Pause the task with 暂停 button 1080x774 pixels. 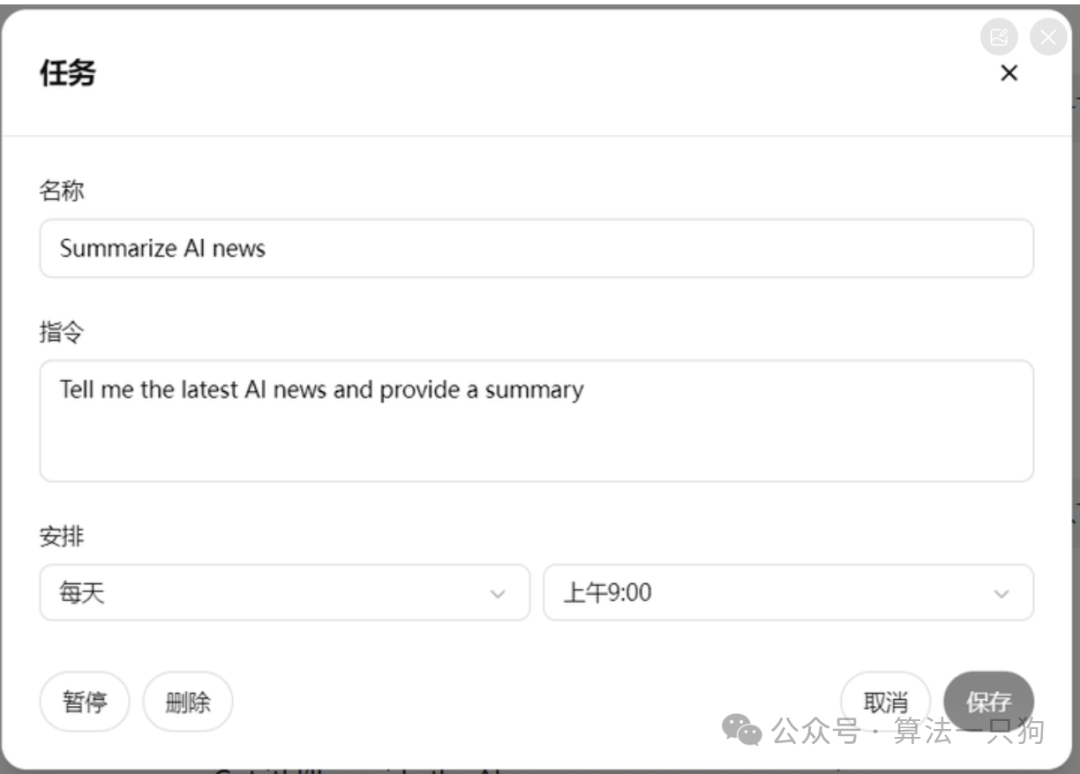pos(84,702)
